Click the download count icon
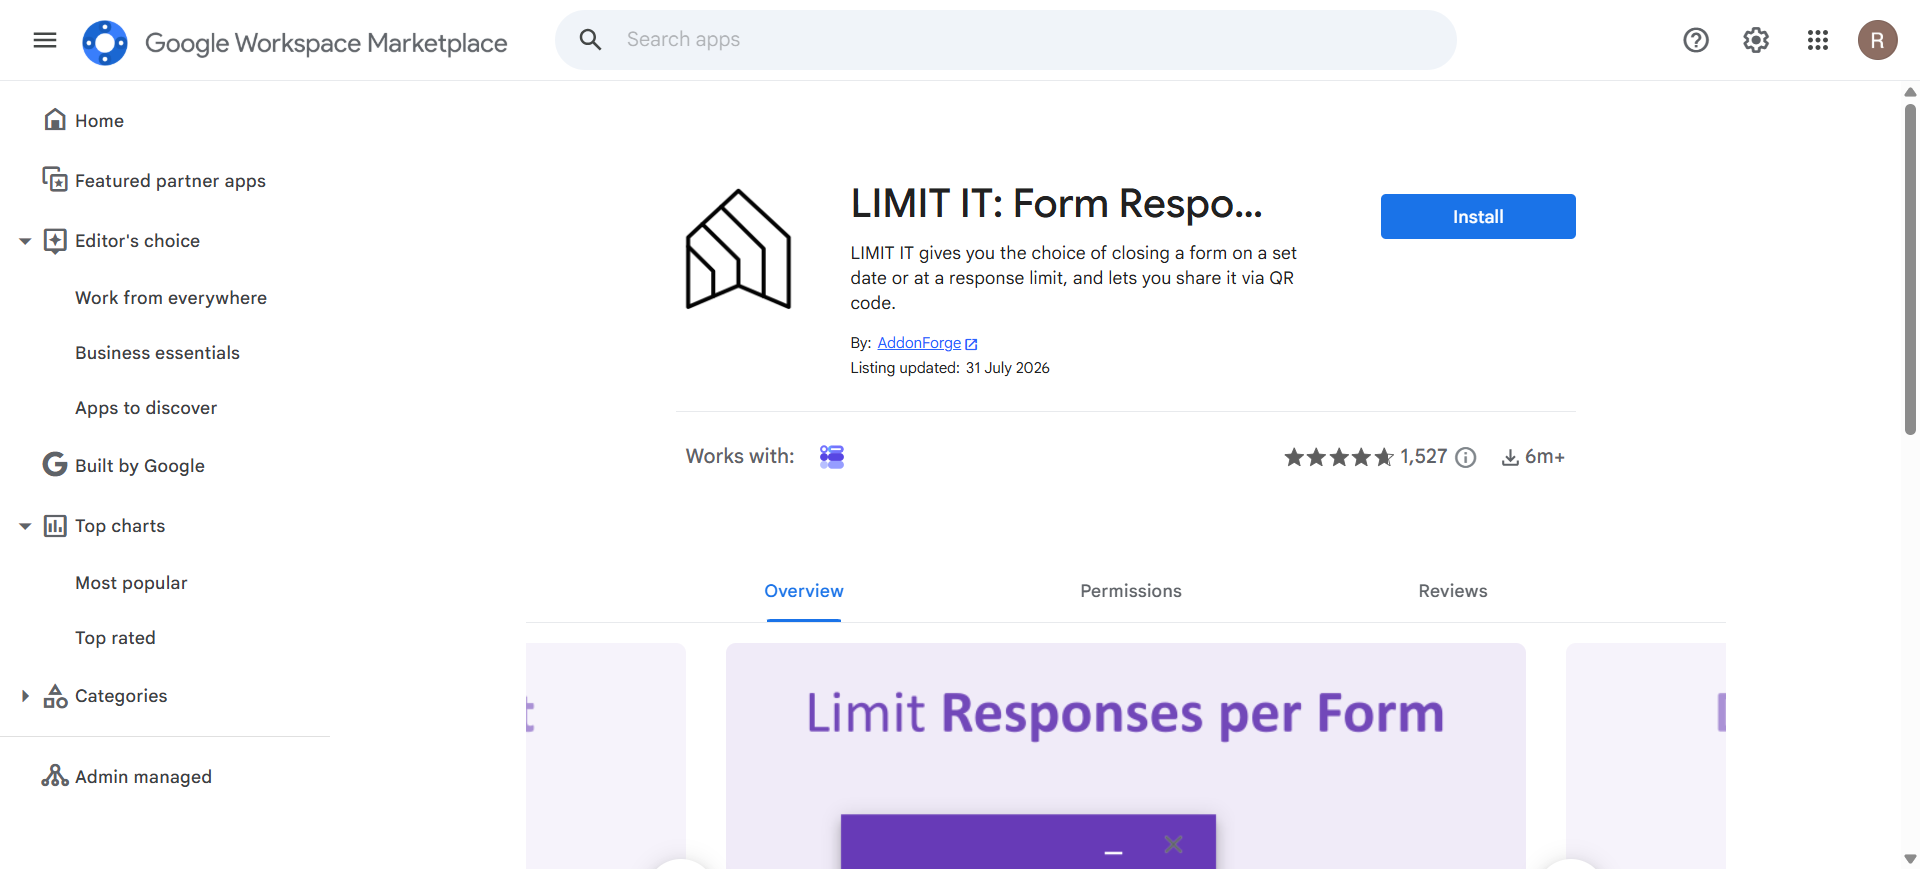Screen dimensions: 1920x869 click(x=1510, y=457)
